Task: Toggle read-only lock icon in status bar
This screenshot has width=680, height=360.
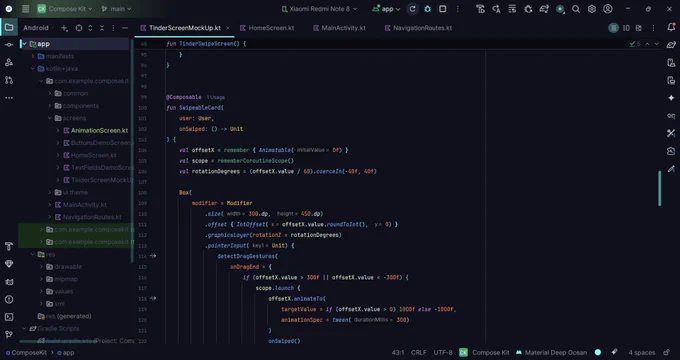Action: click(x=667, y=353)
